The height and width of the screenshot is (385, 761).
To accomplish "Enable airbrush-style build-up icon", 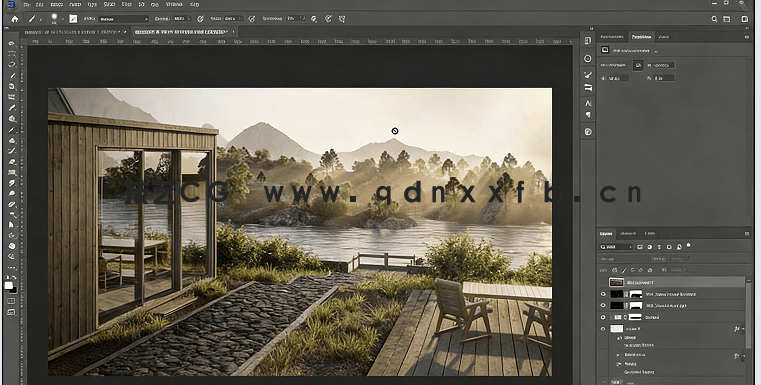I will pos(251,19).
